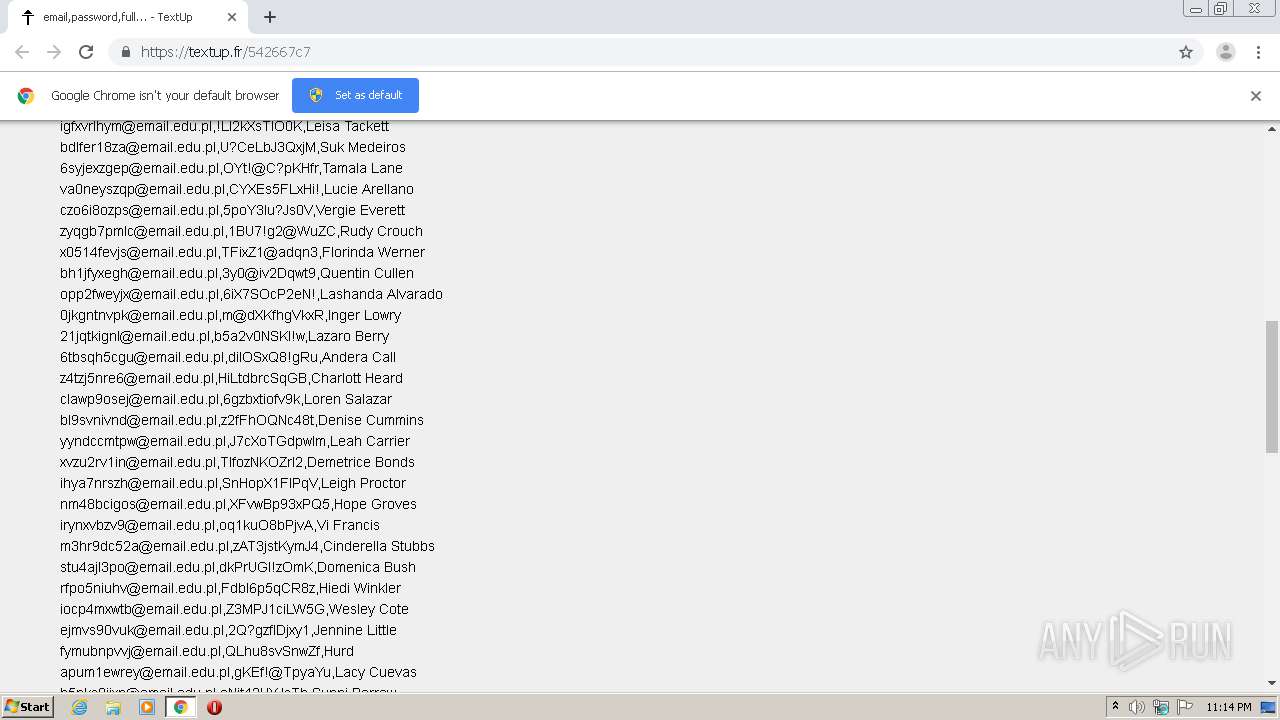Viewport: 1280px width, 720px height.
Task: Click the scrollbar up arrow
Action: tap(1272, 129)
